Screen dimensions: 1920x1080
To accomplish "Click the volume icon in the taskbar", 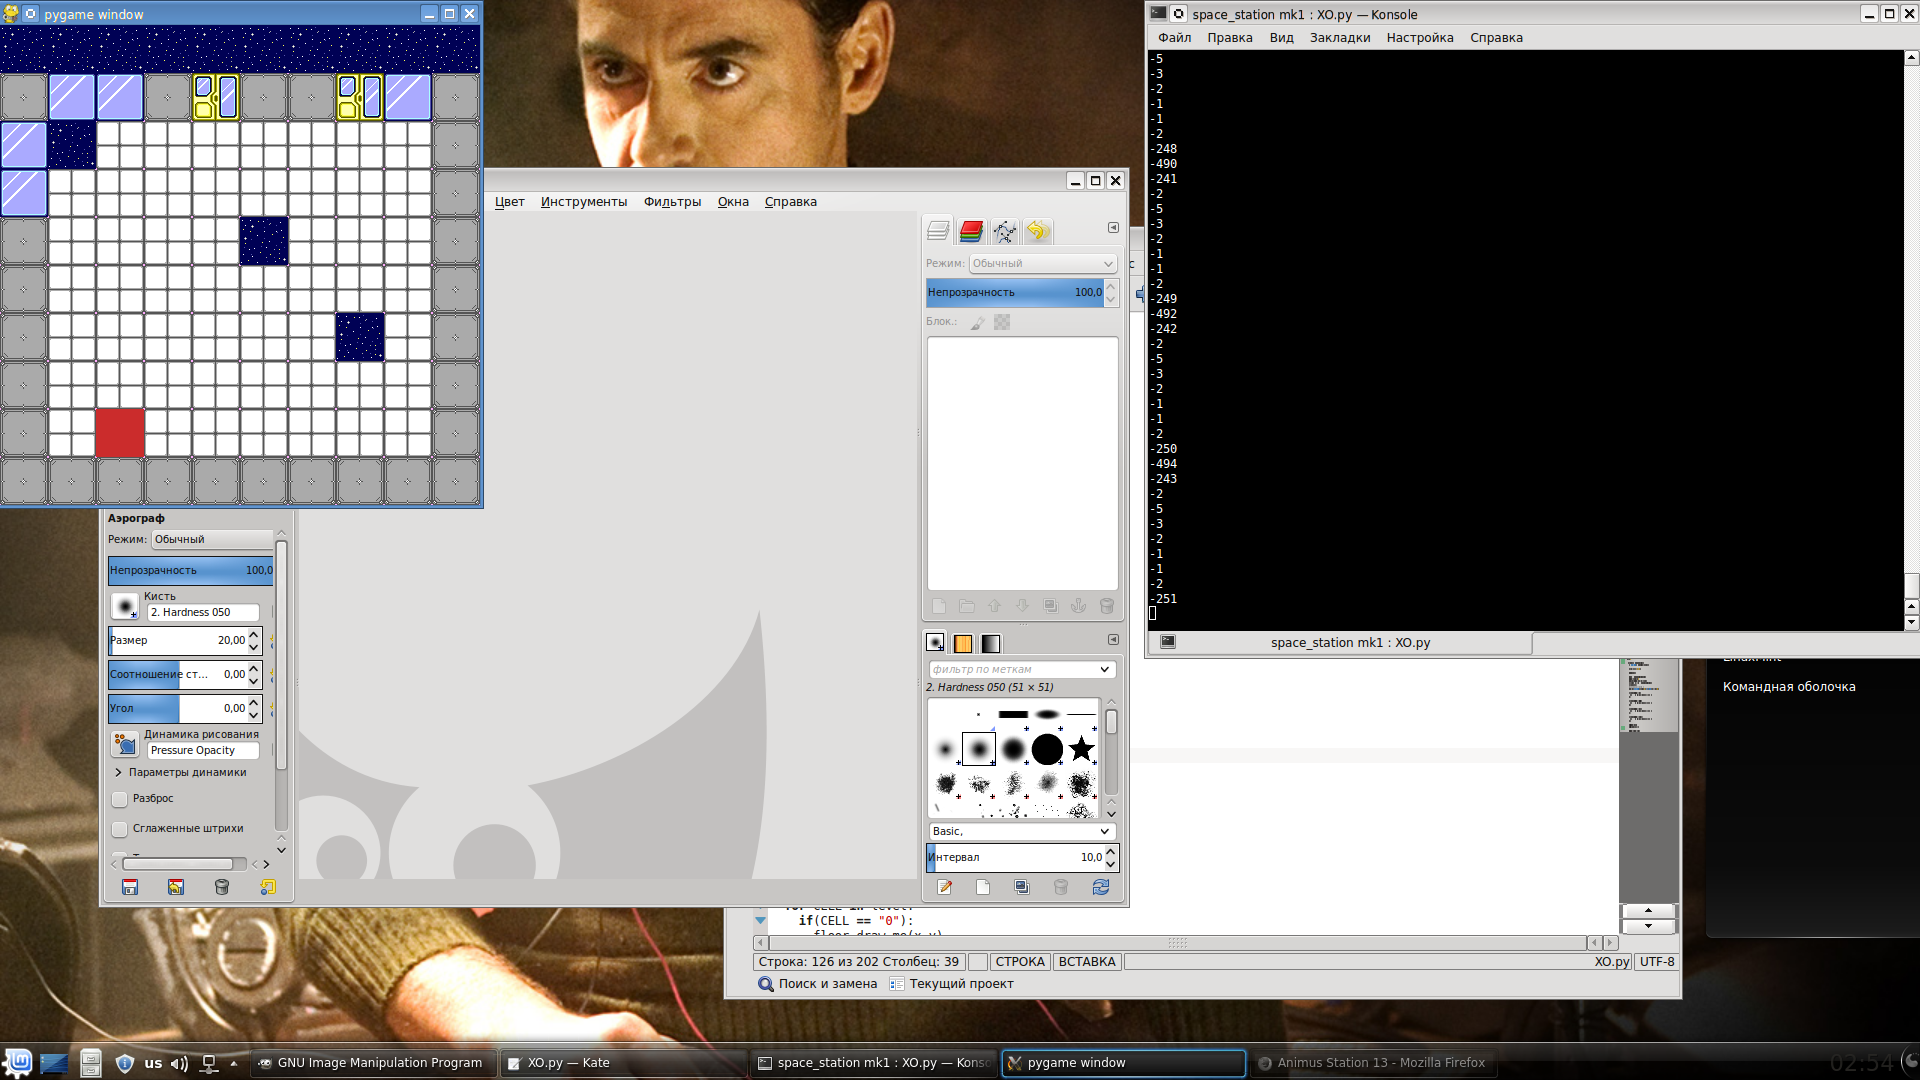I will click(x=179, y=1063).
